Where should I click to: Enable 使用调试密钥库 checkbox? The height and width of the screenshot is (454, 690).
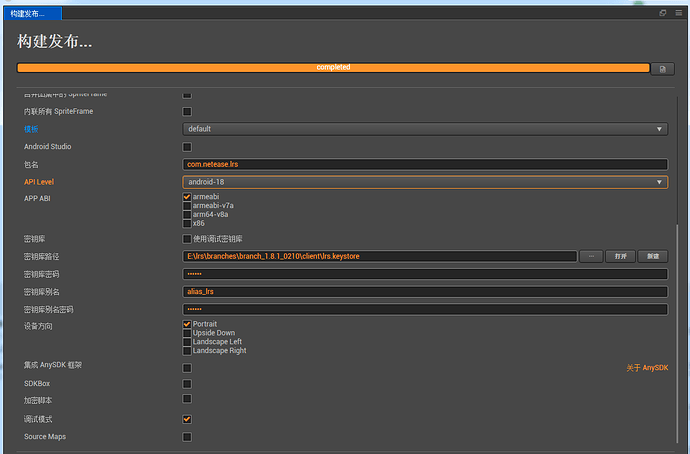click(187, 239)
